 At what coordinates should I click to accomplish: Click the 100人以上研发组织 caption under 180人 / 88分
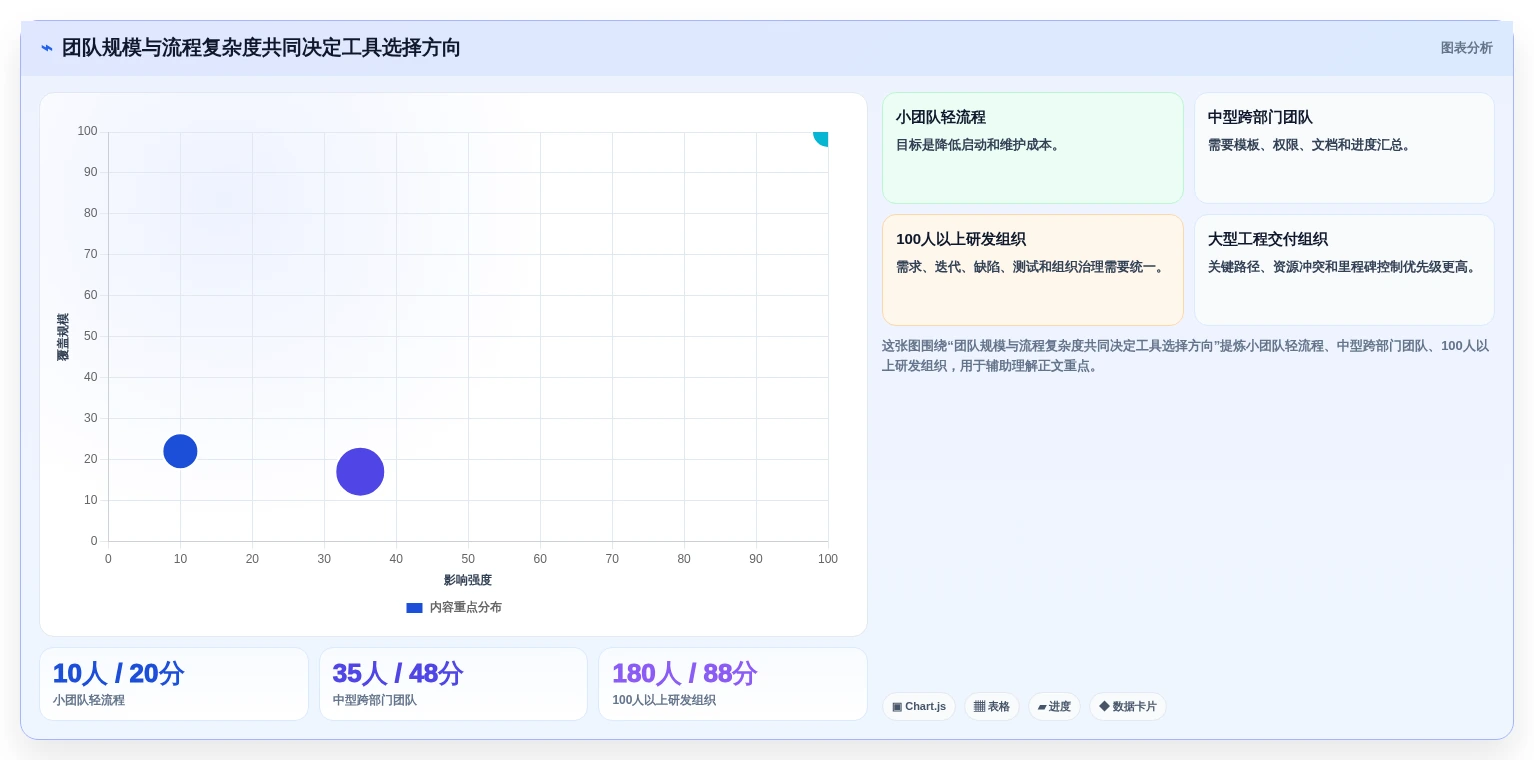coord(664,700)
